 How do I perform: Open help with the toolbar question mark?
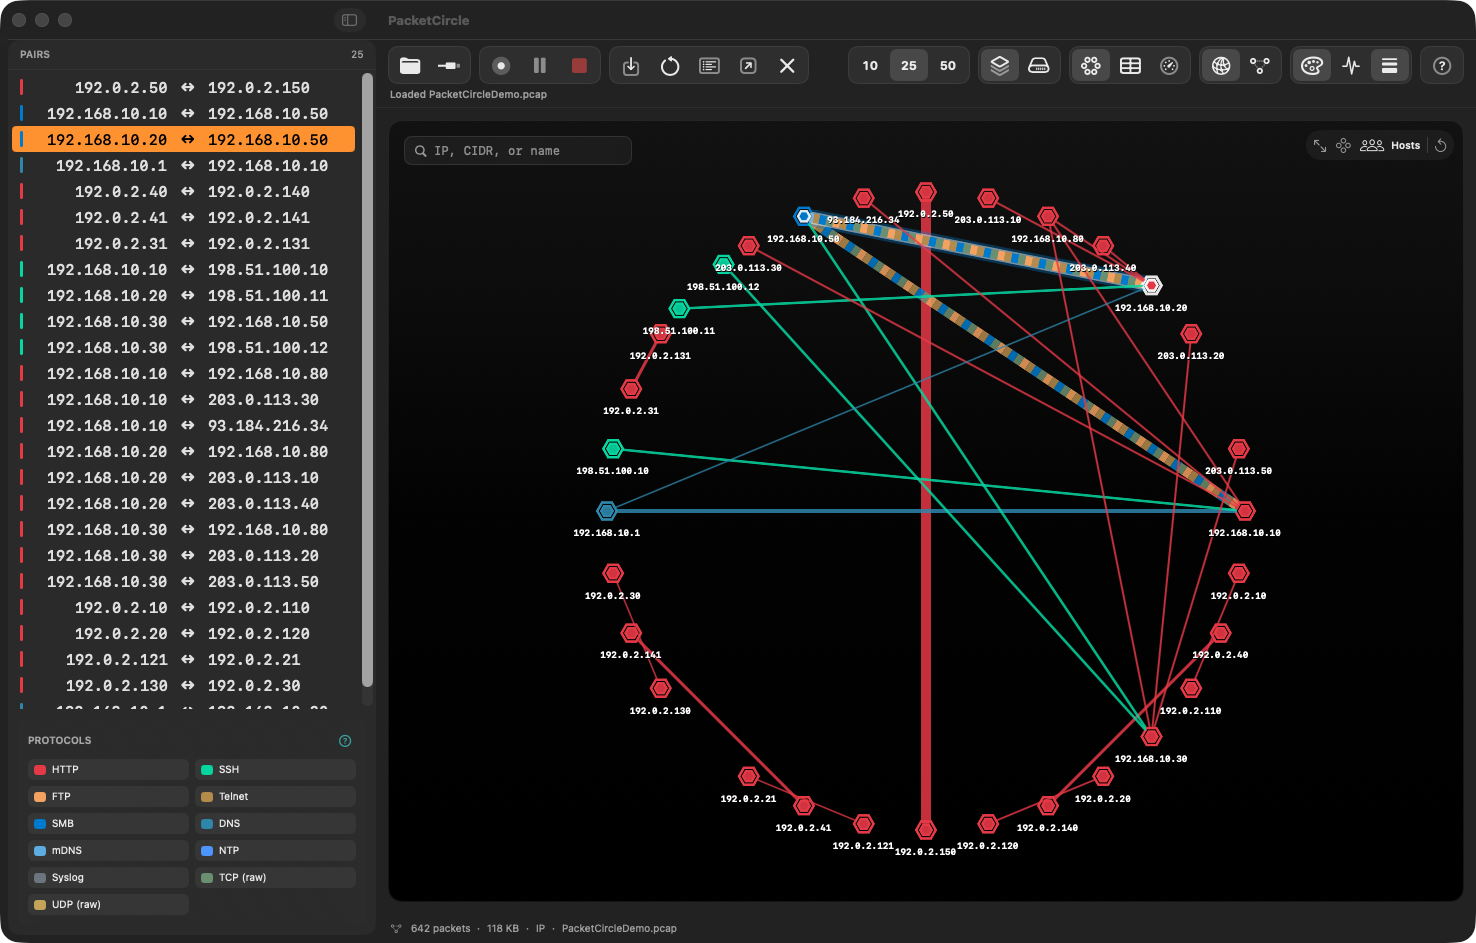click(x=1442, y=66)
